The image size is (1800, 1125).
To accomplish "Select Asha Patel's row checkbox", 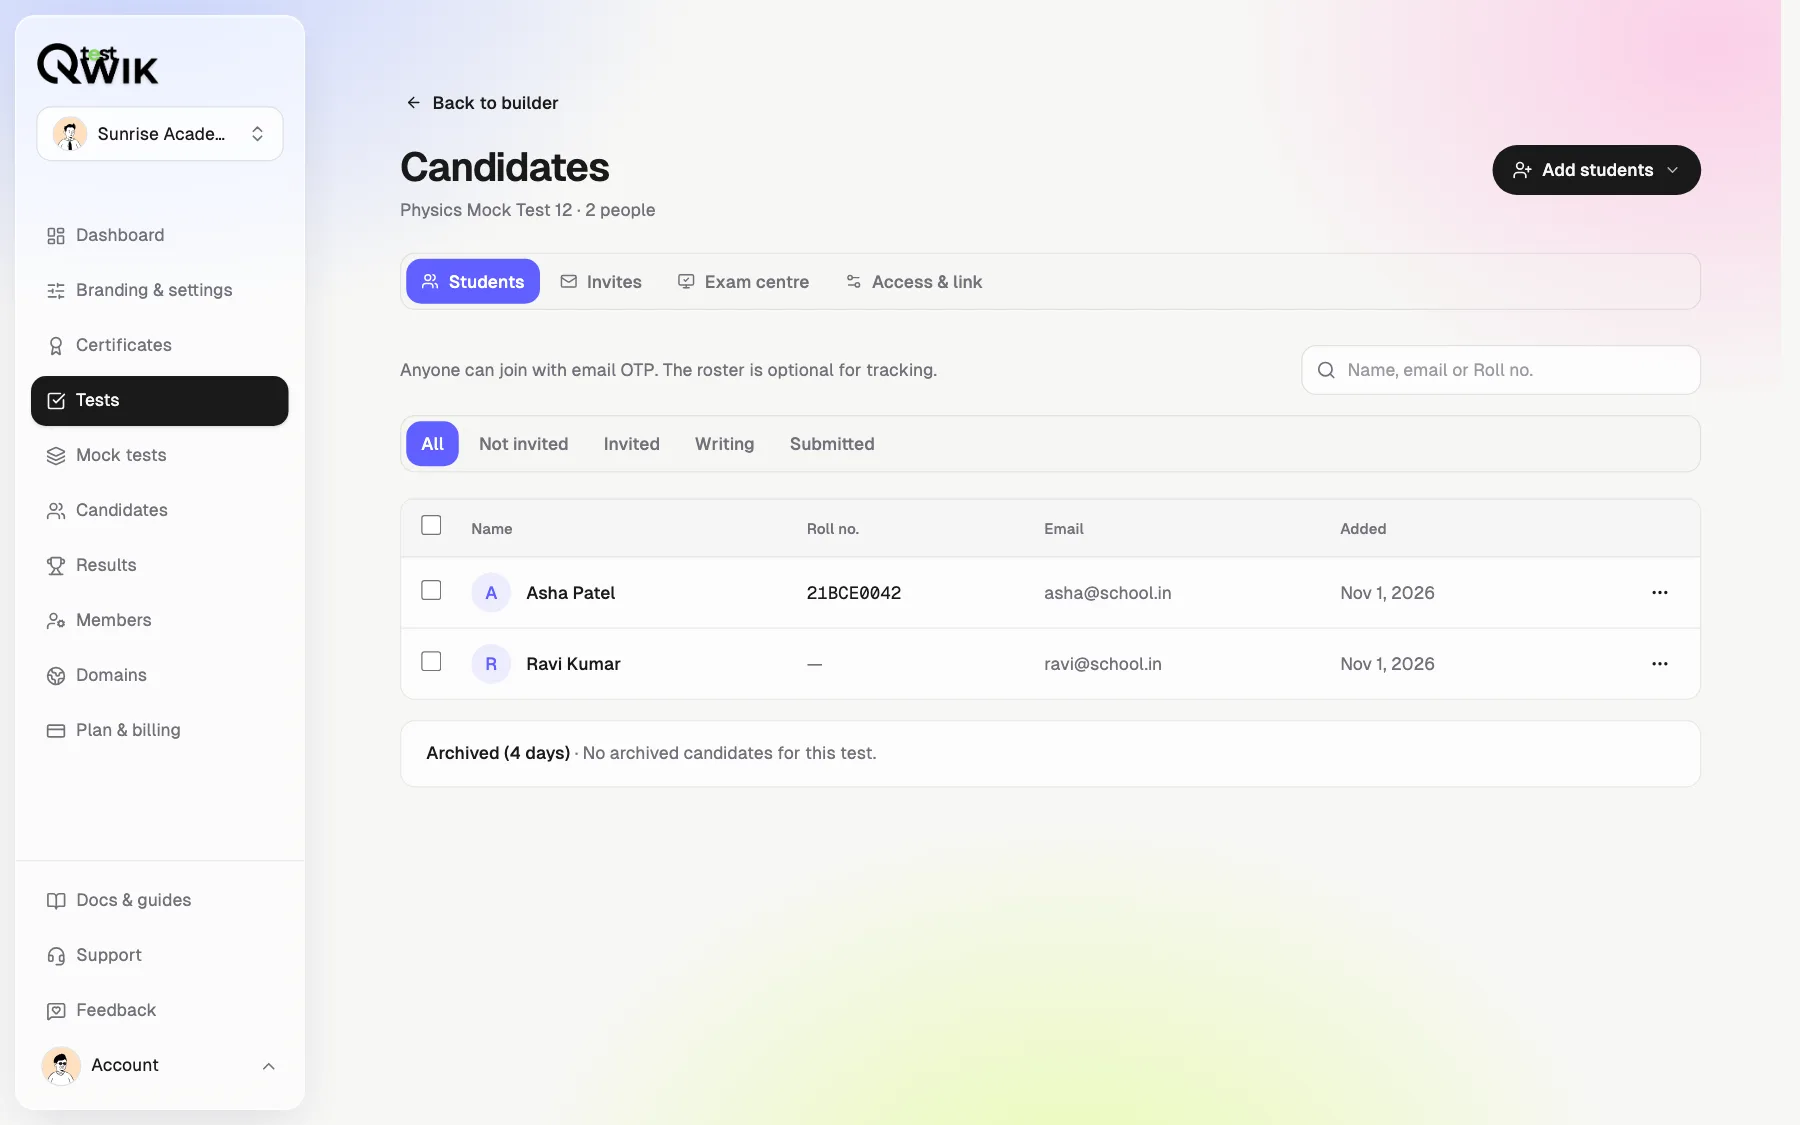I will pyautogui.click(x=431, y=590).
